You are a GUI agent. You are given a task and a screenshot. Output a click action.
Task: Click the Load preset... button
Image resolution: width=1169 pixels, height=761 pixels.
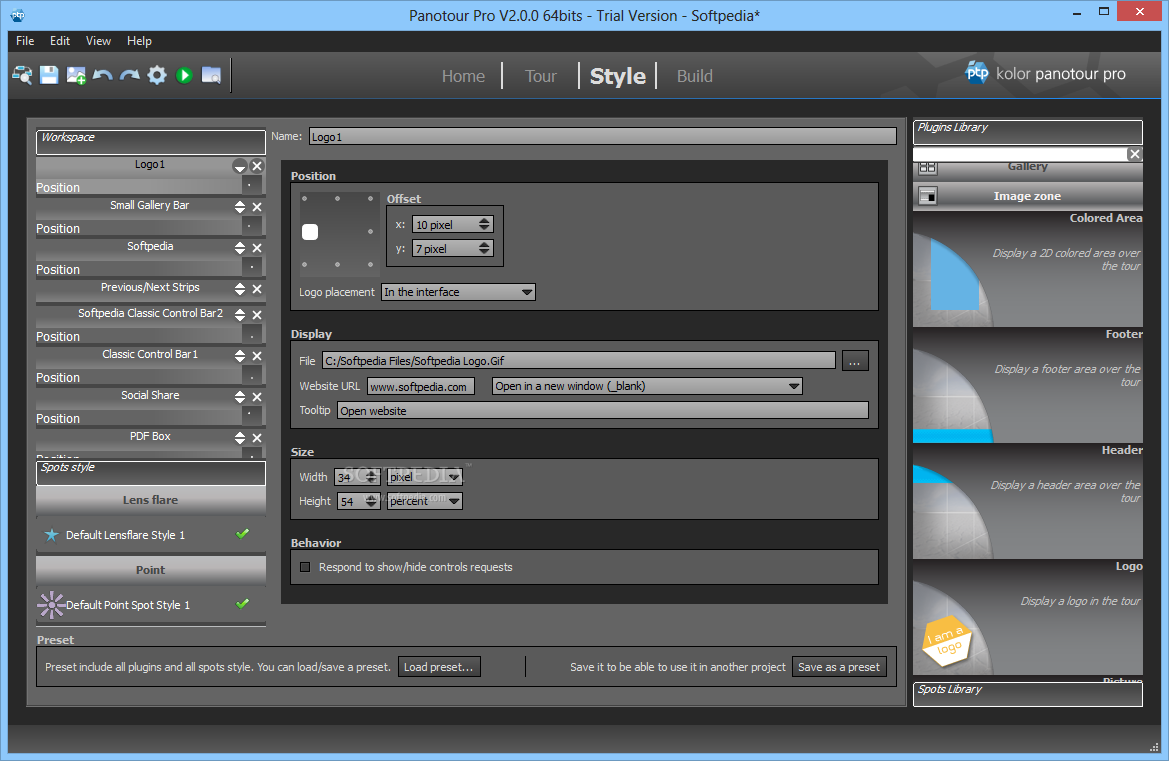click(439, 667)
